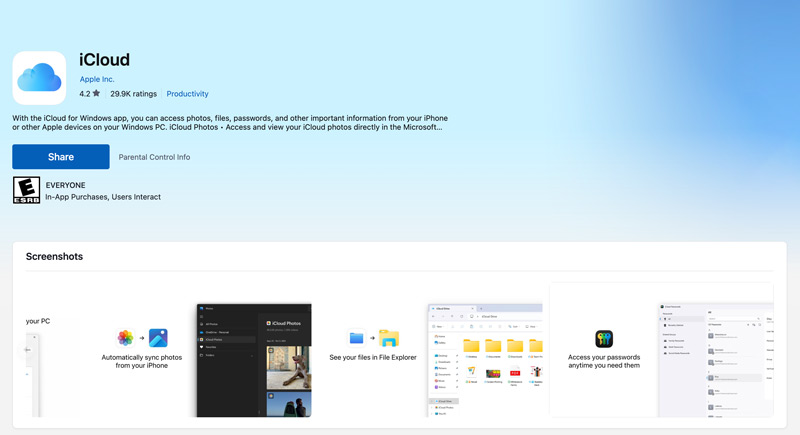Click the iCloud Passwords keys icon
This screenshot has width=800, height=435.
604,339
